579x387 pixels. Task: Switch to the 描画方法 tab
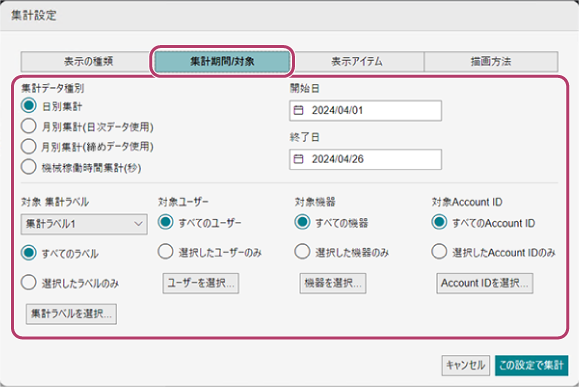[x=491, y=61]
